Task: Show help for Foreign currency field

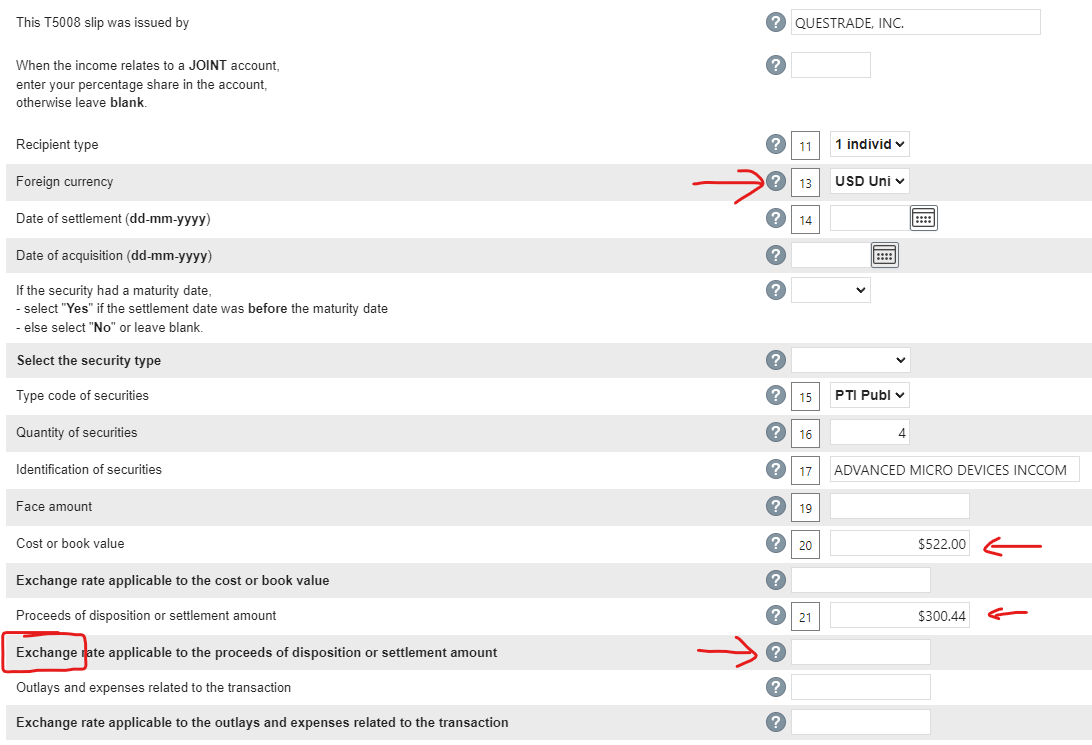Action: [775, 182]
